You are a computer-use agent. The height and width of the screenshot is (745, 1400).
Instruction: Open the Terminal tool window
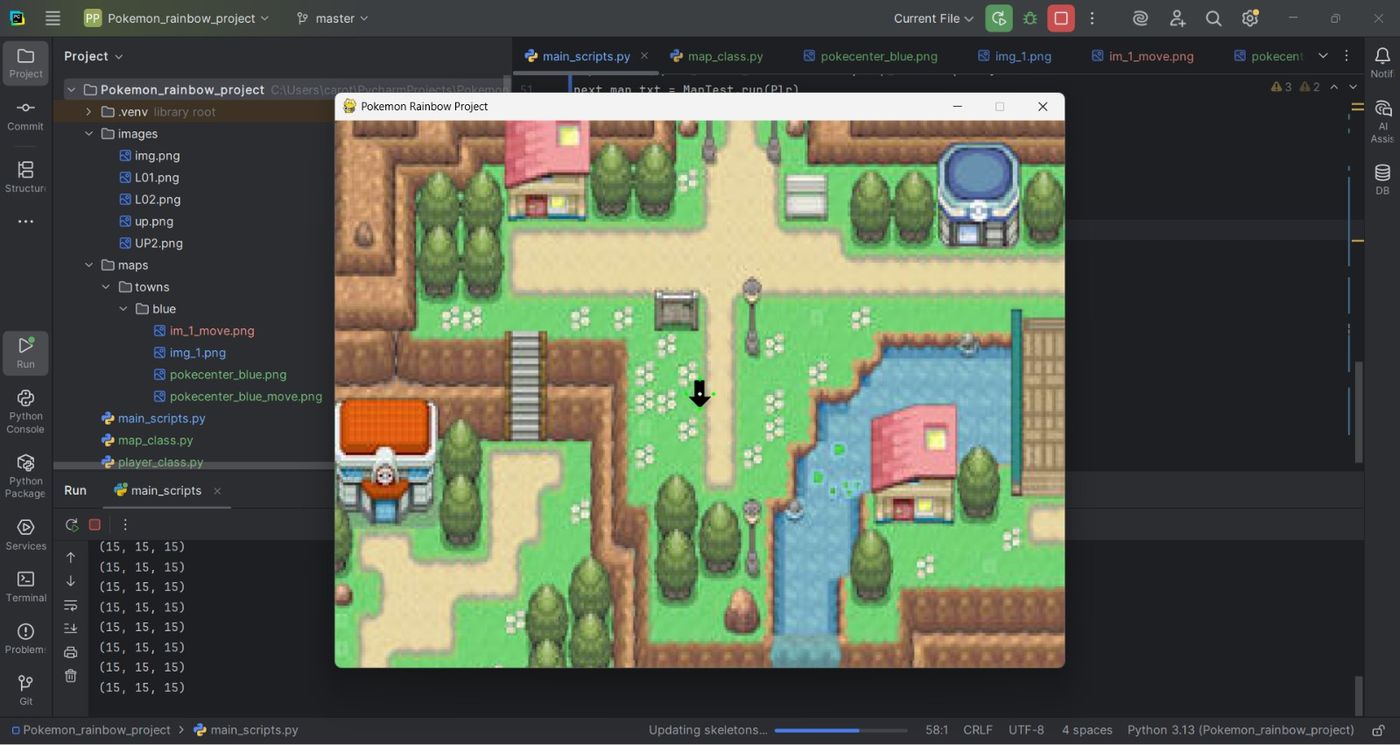coord(25,586)
